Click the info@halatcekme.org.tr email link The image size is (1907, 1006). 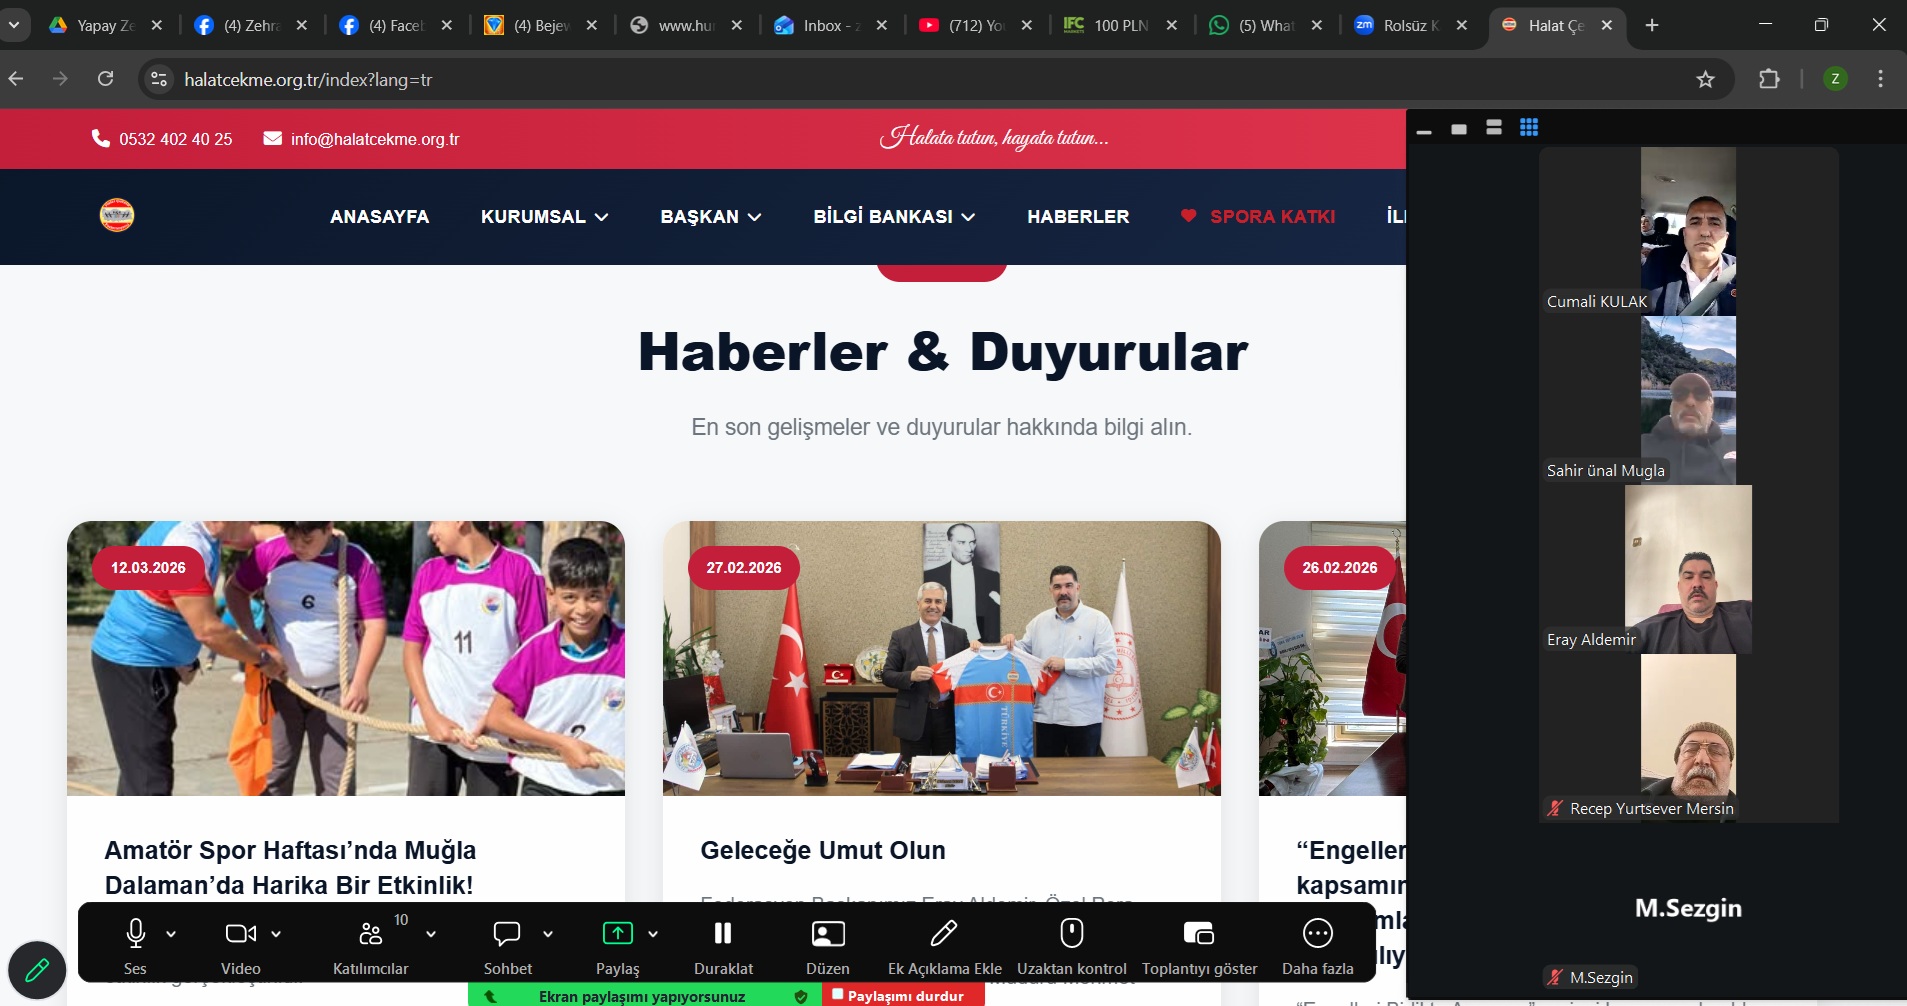361,139
